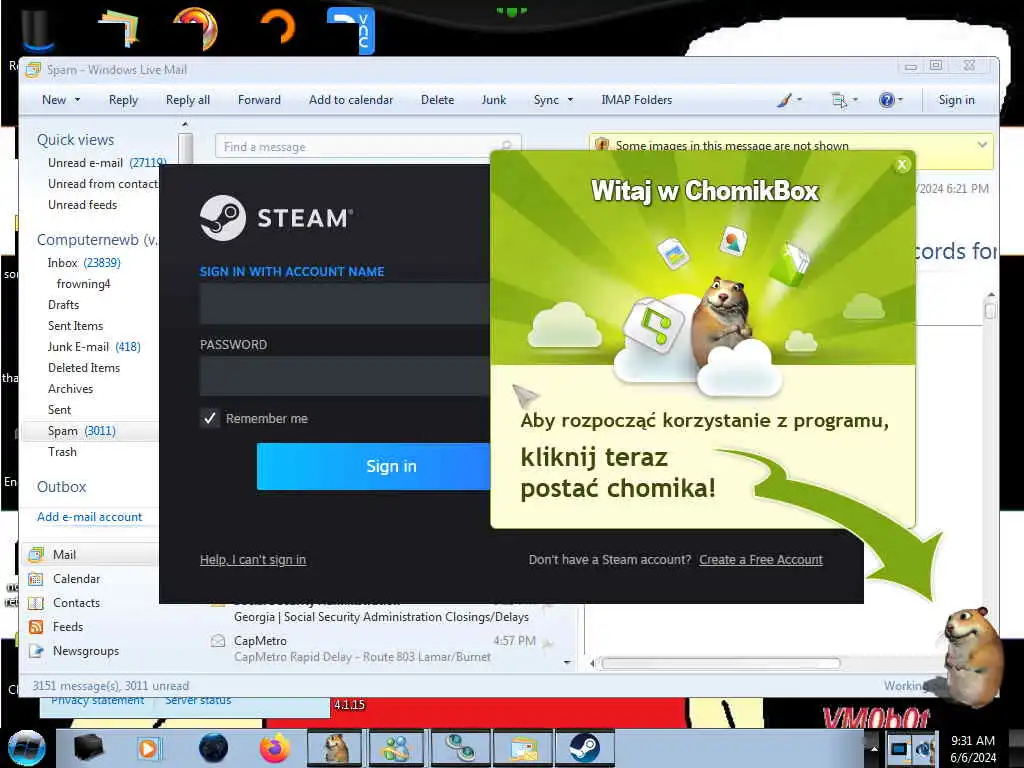Click the taskbar clock showing 9:31 AM
Screen dimensions: 1024x768
[x=973, y=748]
